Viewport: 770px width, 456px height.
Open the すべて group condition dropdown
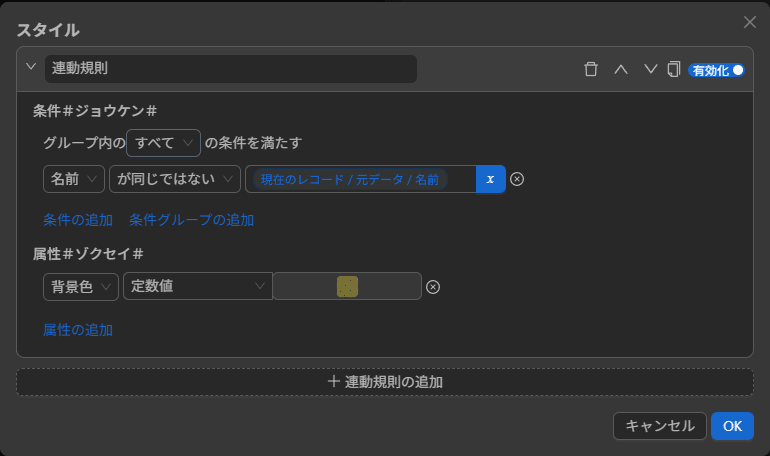point(163,143)
